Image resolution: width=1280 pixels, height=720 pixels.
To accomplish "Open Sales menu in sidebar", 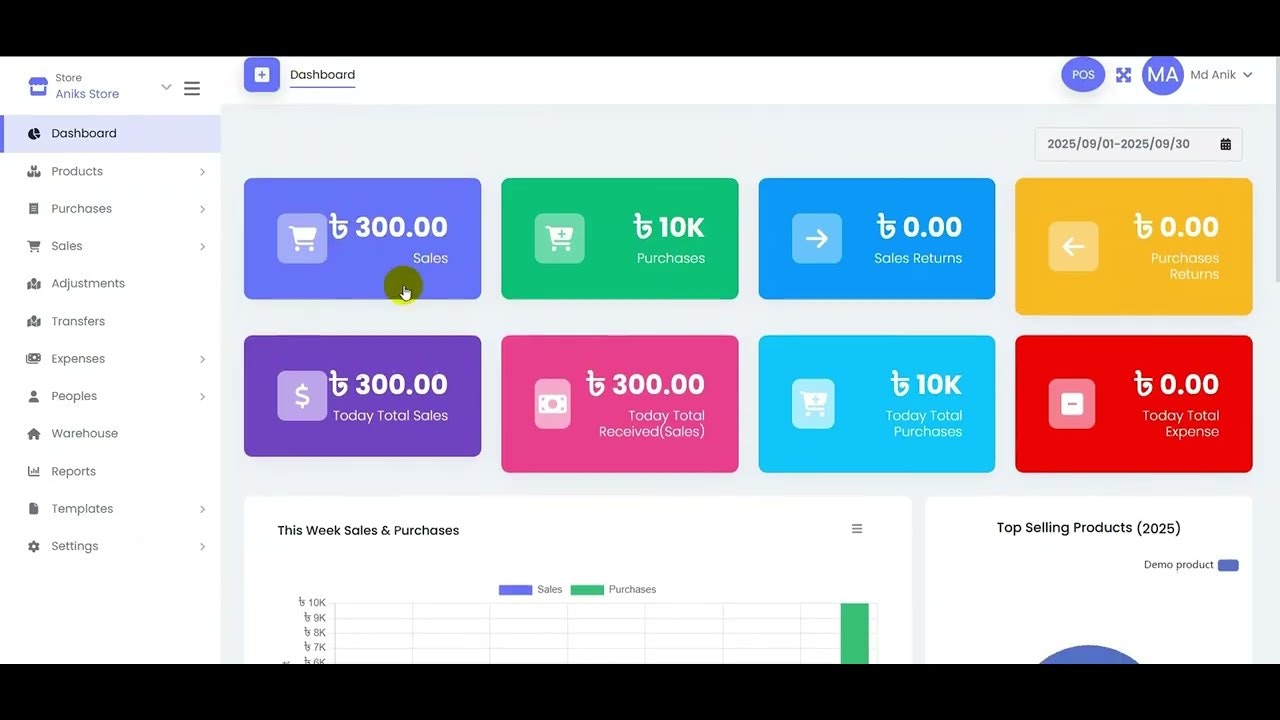I will coord(110,246).
